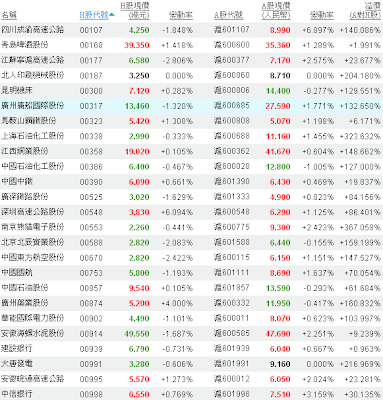Click the 變動率 header following A股現價
This screenshot has width=383, height=400.
pos(322,15)
